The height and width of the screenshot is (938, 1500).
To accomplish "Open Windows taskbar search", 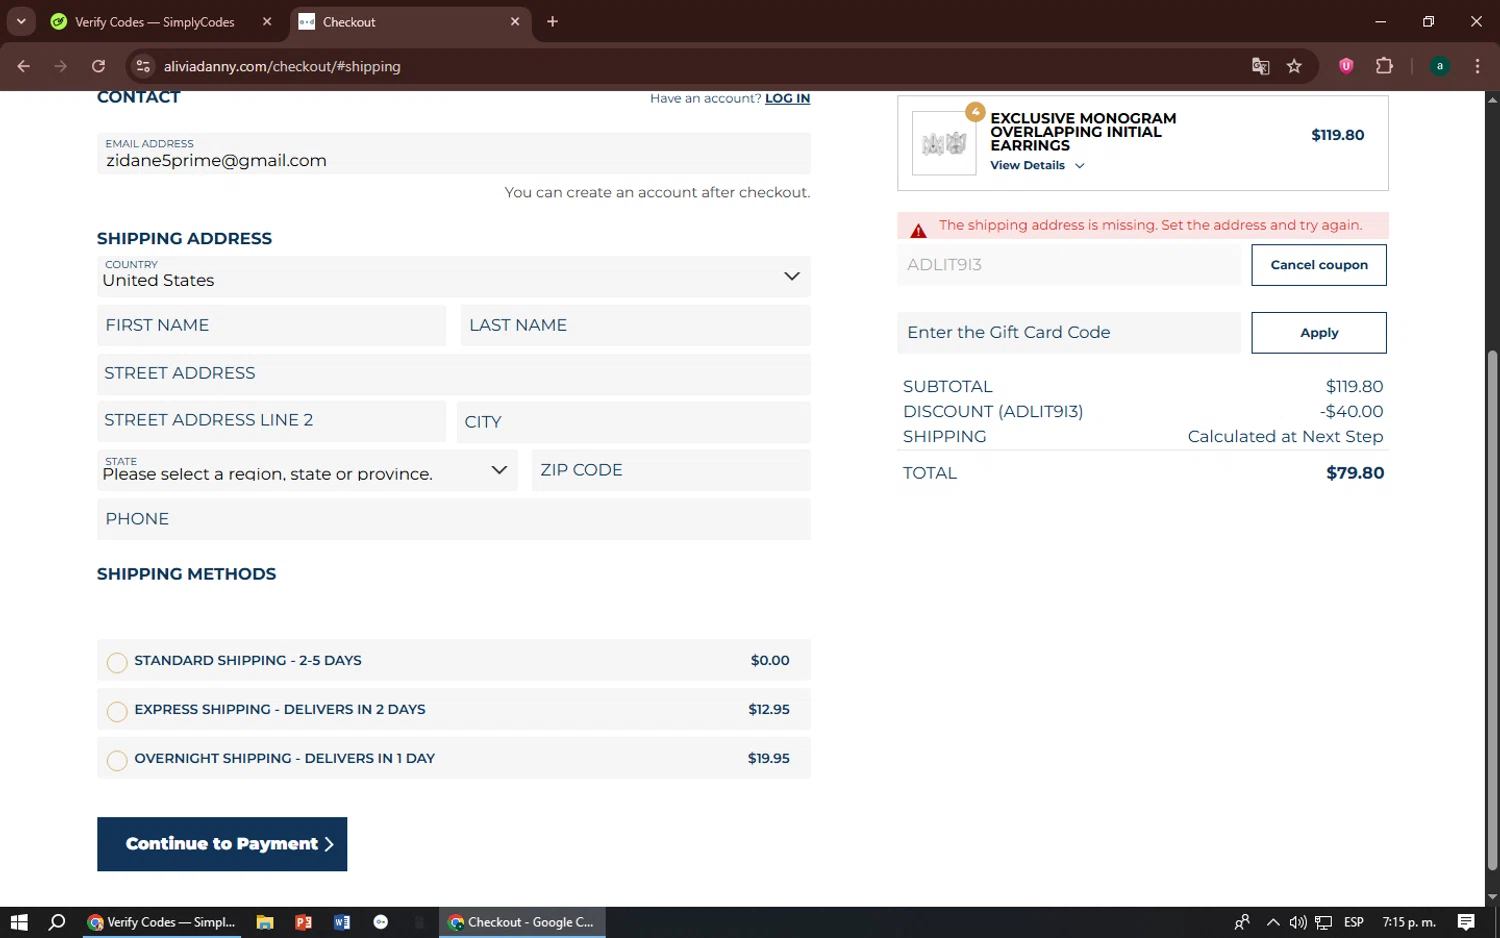I will point(57,922).
